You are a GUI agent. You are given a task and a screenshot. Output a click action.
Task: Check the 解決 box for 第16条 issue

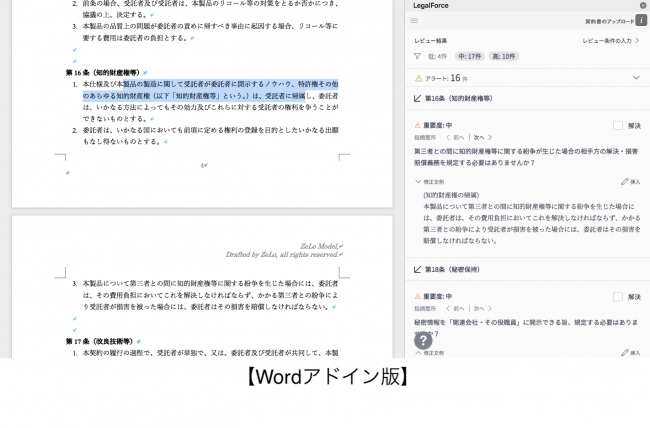pyautogui.click(x=618, y=126)
